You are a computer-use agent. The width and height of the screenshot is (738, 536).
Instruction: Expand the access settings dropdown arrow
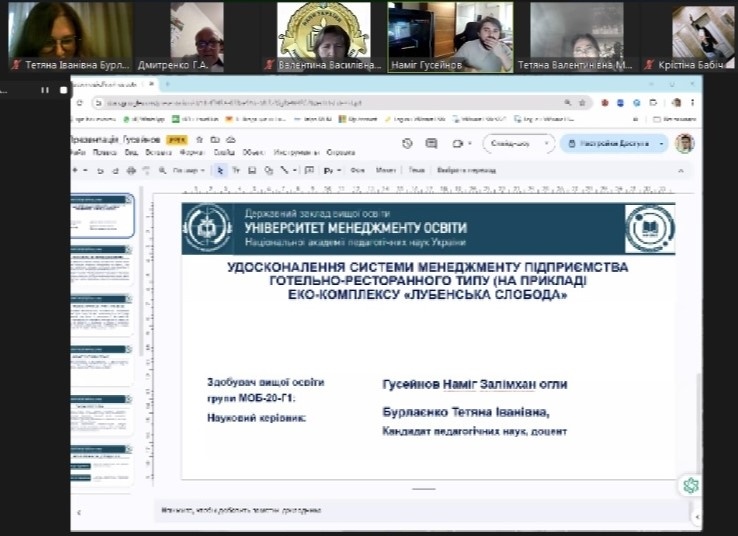pyautogui.click(x=662, y=144)
